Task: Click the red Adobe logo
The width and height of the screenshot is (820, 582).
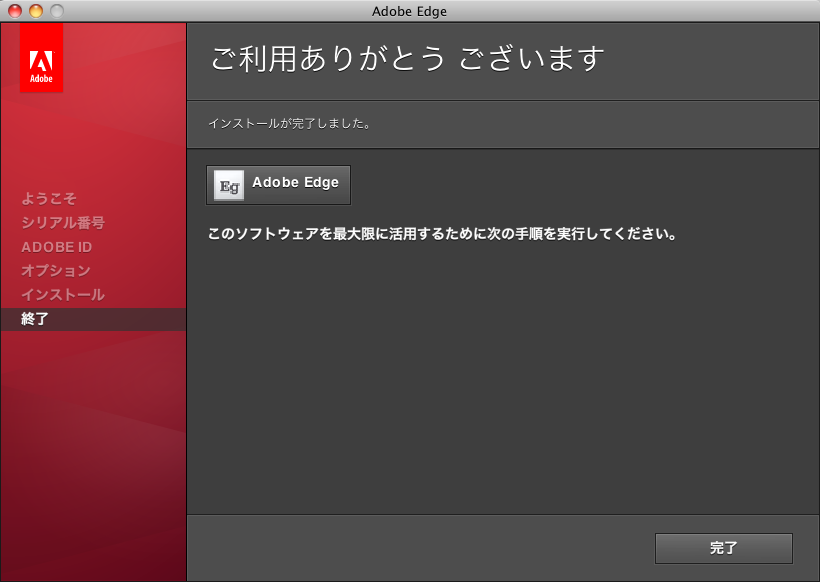Action: click(41, 58)
